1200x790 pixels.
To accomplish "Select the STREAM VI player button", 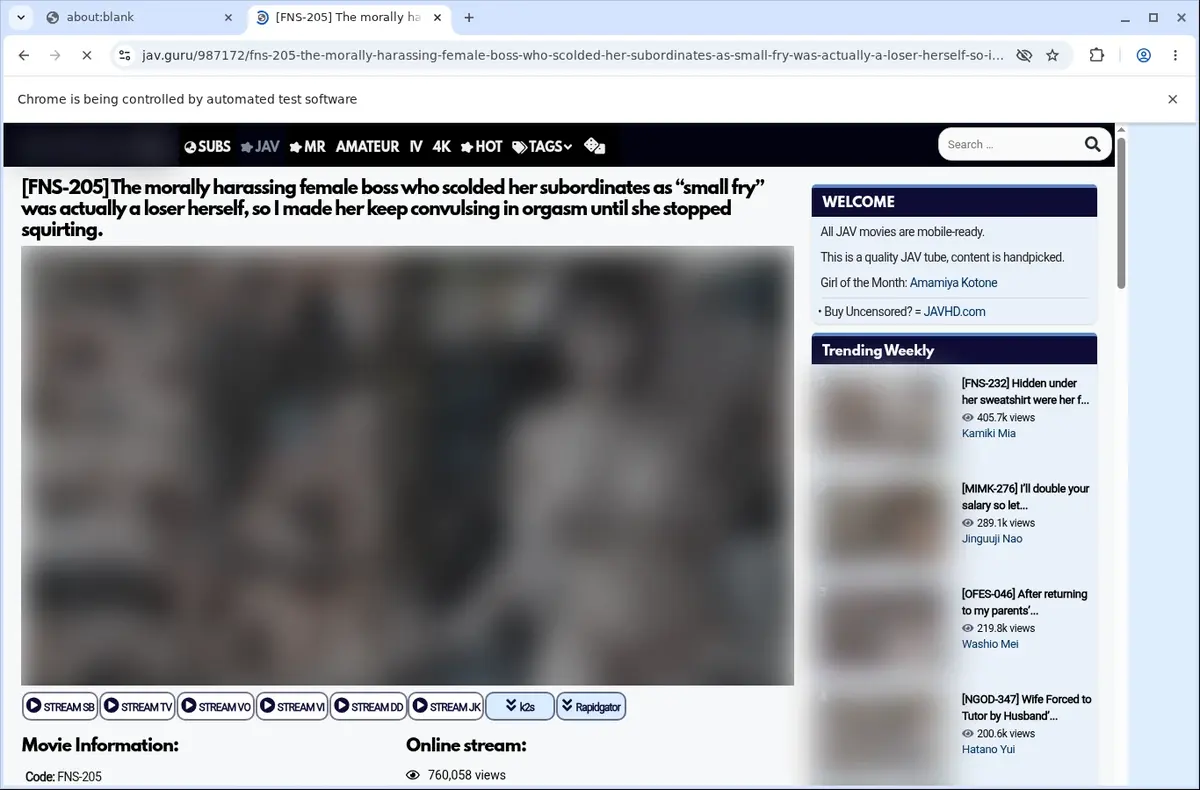I will click(x=292, y=706).
